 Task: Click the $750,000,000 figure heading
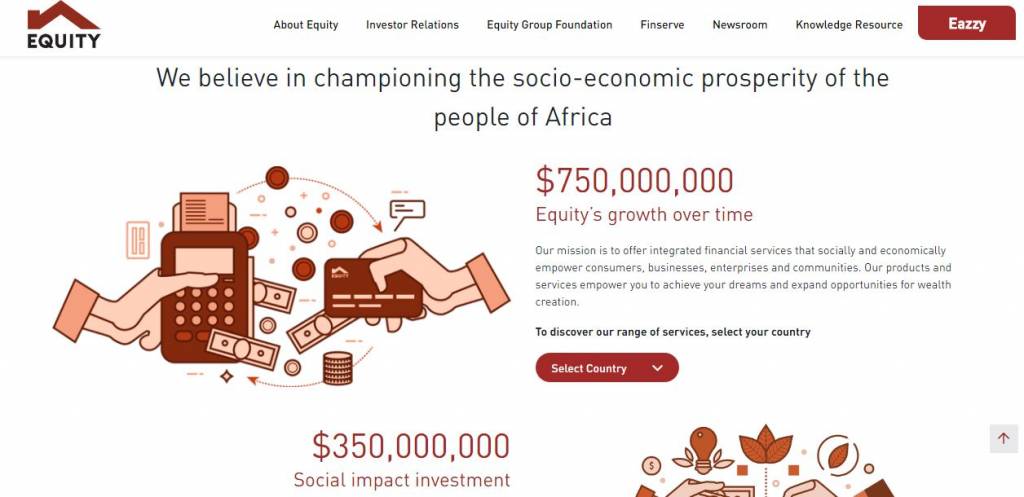coord(634,181)
